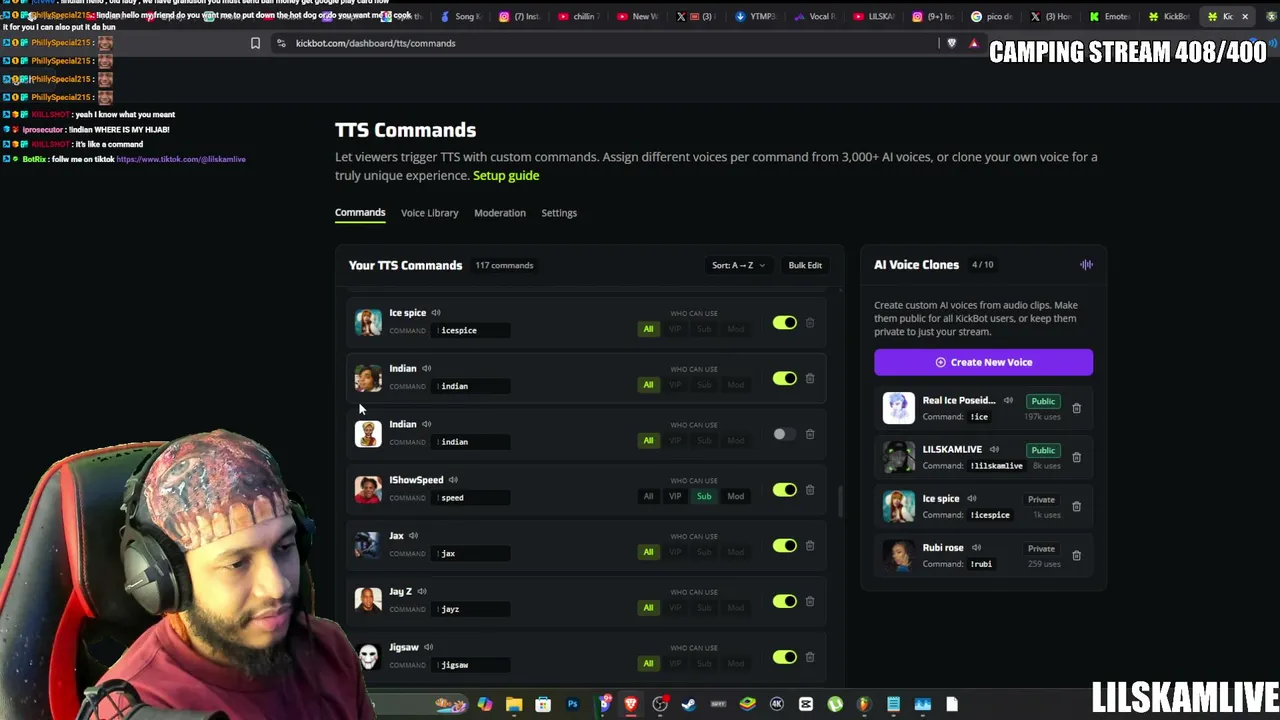
Task: Toggle off the IShowSpeed command
Action: click(784, 490)
